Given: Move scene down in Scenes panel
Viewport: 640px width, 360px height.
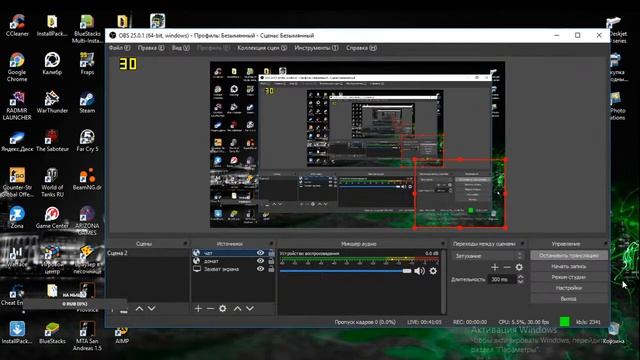Looking at the screenshot, I should [151, 309].
